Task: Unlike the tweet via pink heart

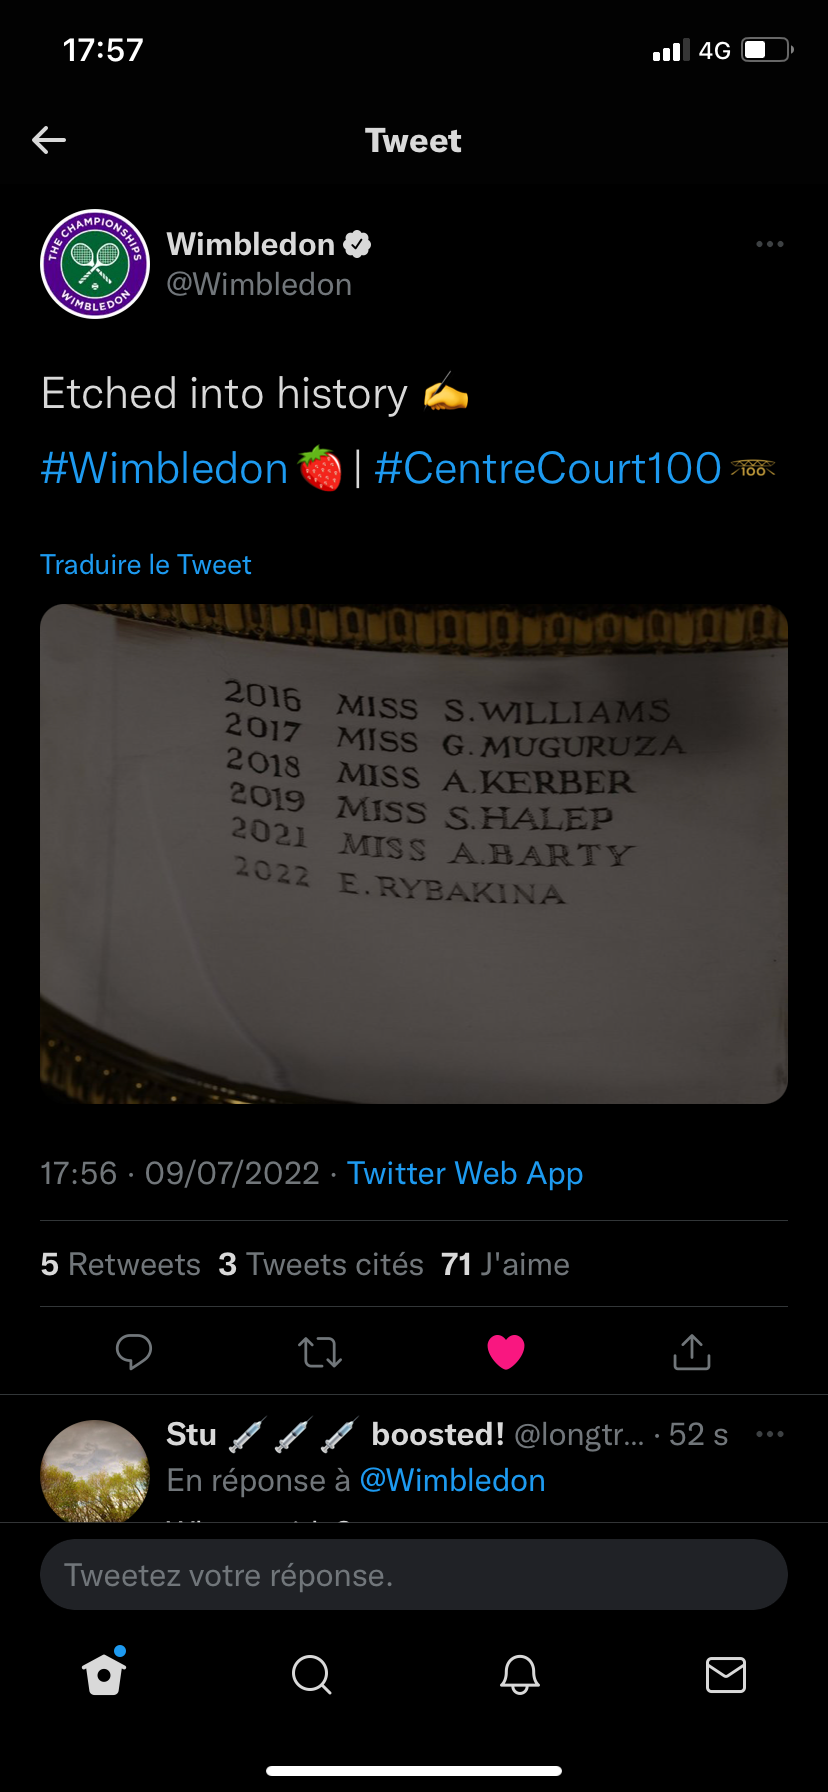Action: [x=506, y=1352]
